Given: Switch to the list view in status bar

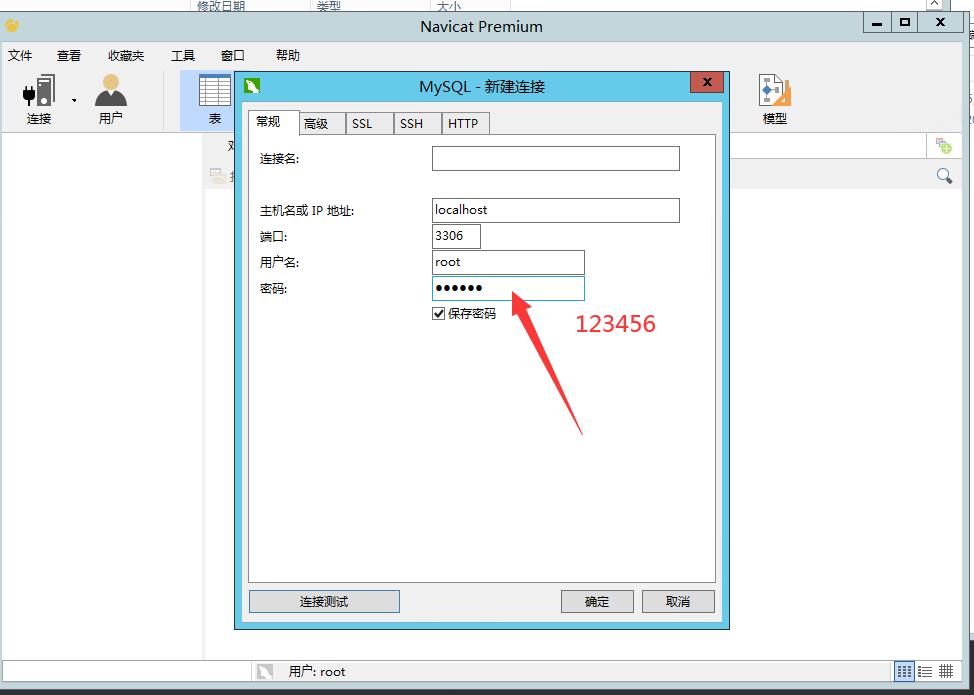Looking at the screenshot, I should coord(925,672).
